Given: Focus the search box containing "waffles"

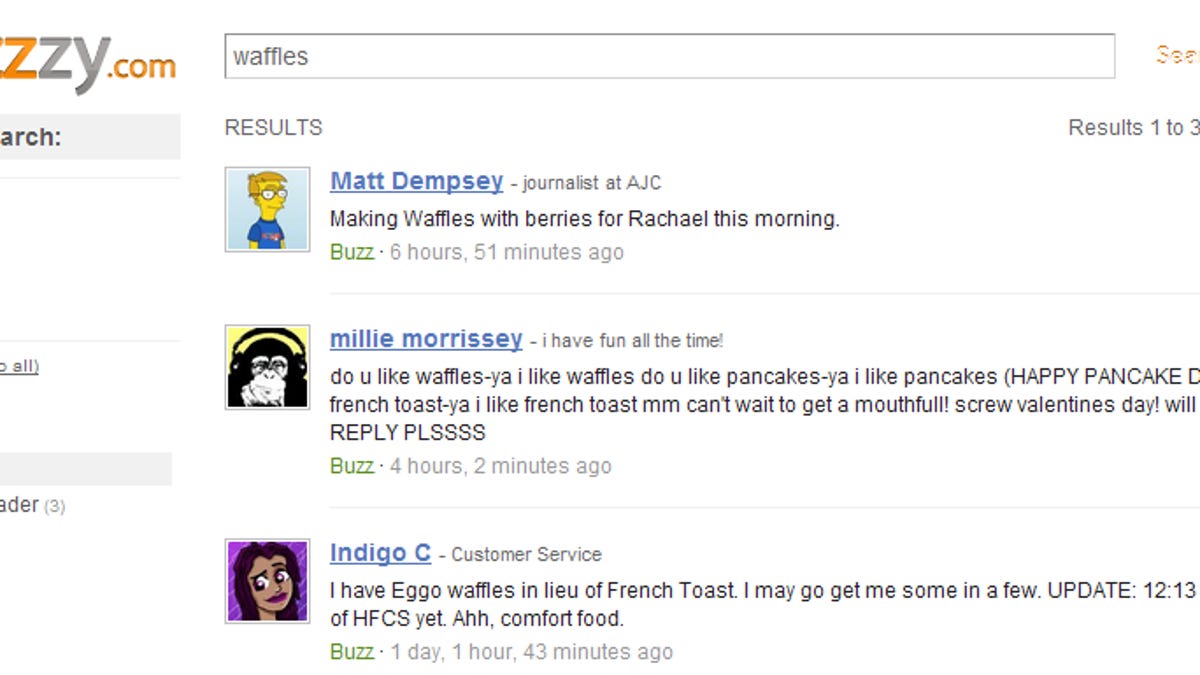Looking at the screenshot, I should point(669,56).
